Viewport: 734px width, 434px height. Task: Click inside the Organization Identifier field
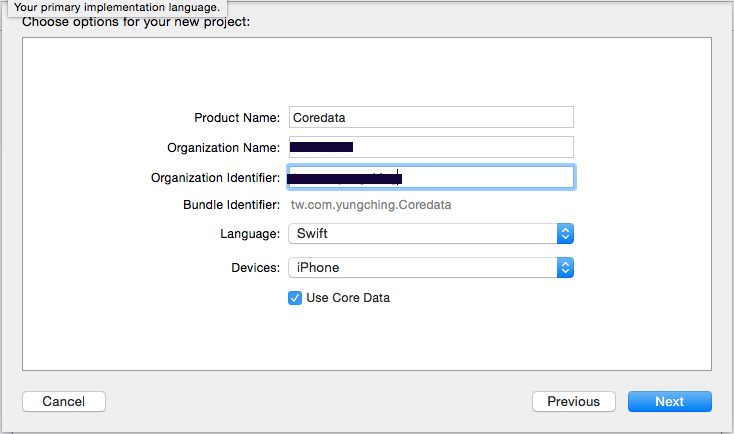click(431, 177)
